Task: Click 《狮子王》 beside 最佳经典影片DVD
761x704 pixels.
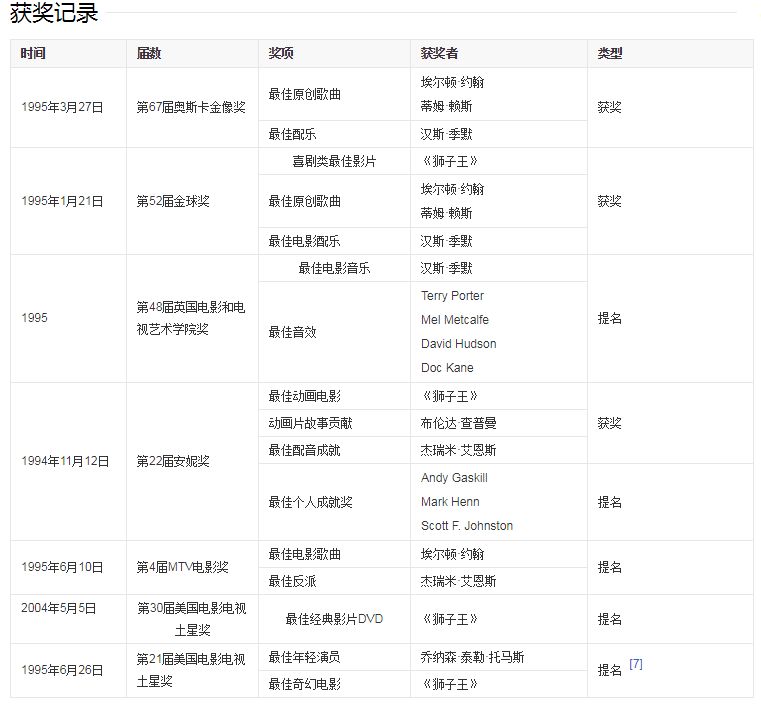Action: (x=449, y=619)
